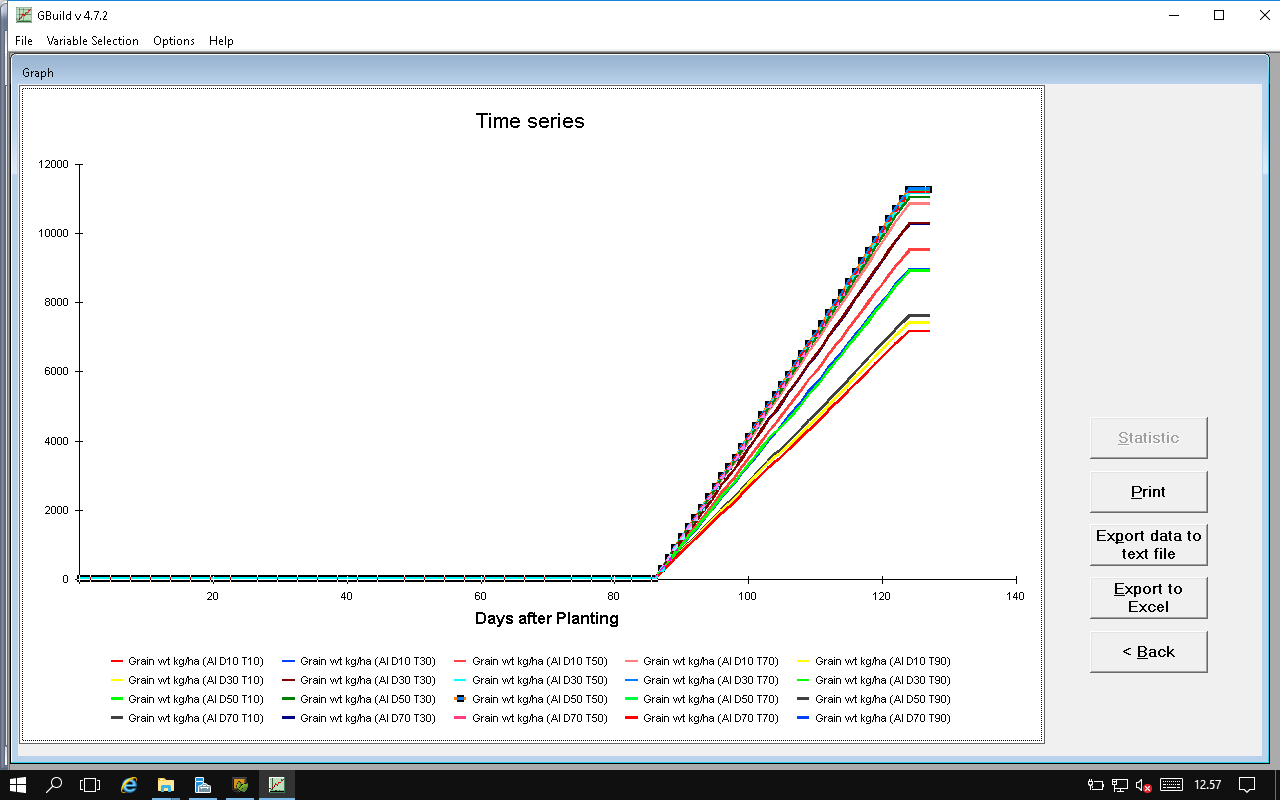Viewport: 1280px width, 800px height.
Task: Open the touch keyboard tray icon
Action: [1171, 785]
